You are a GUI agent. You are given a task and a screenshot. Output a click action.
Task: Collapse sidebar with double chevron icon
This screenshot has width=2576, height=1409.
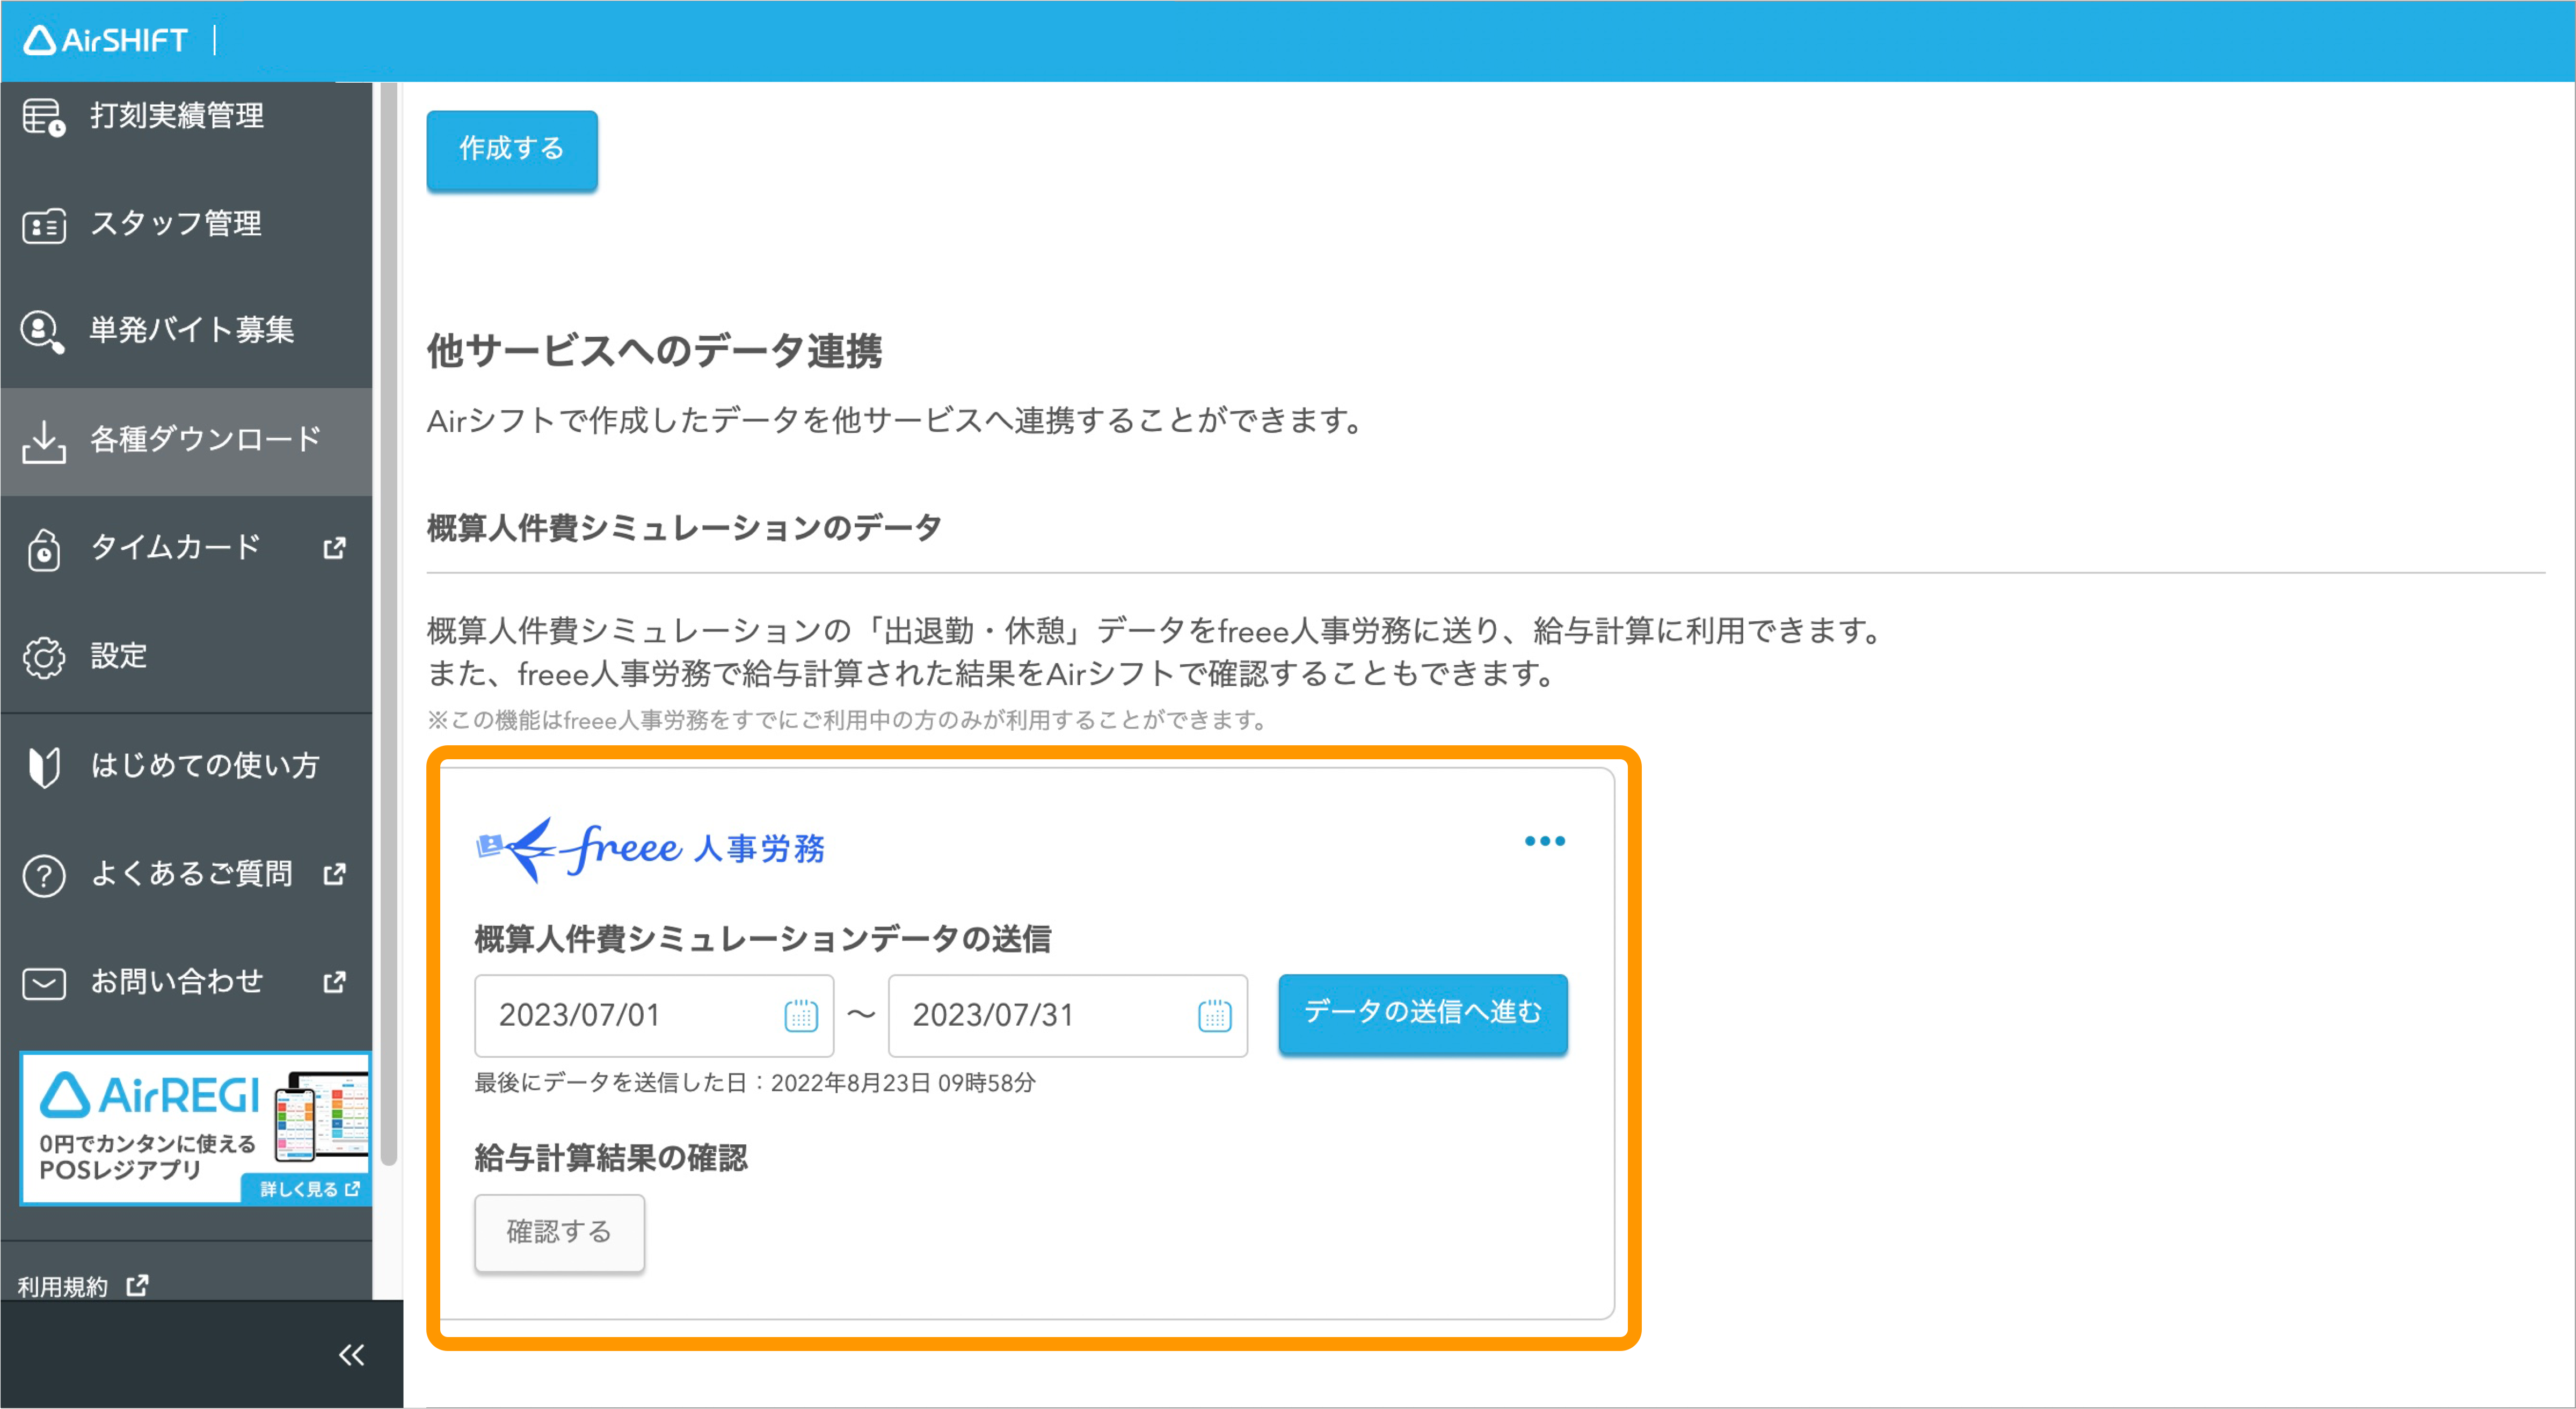(351, 1355)
